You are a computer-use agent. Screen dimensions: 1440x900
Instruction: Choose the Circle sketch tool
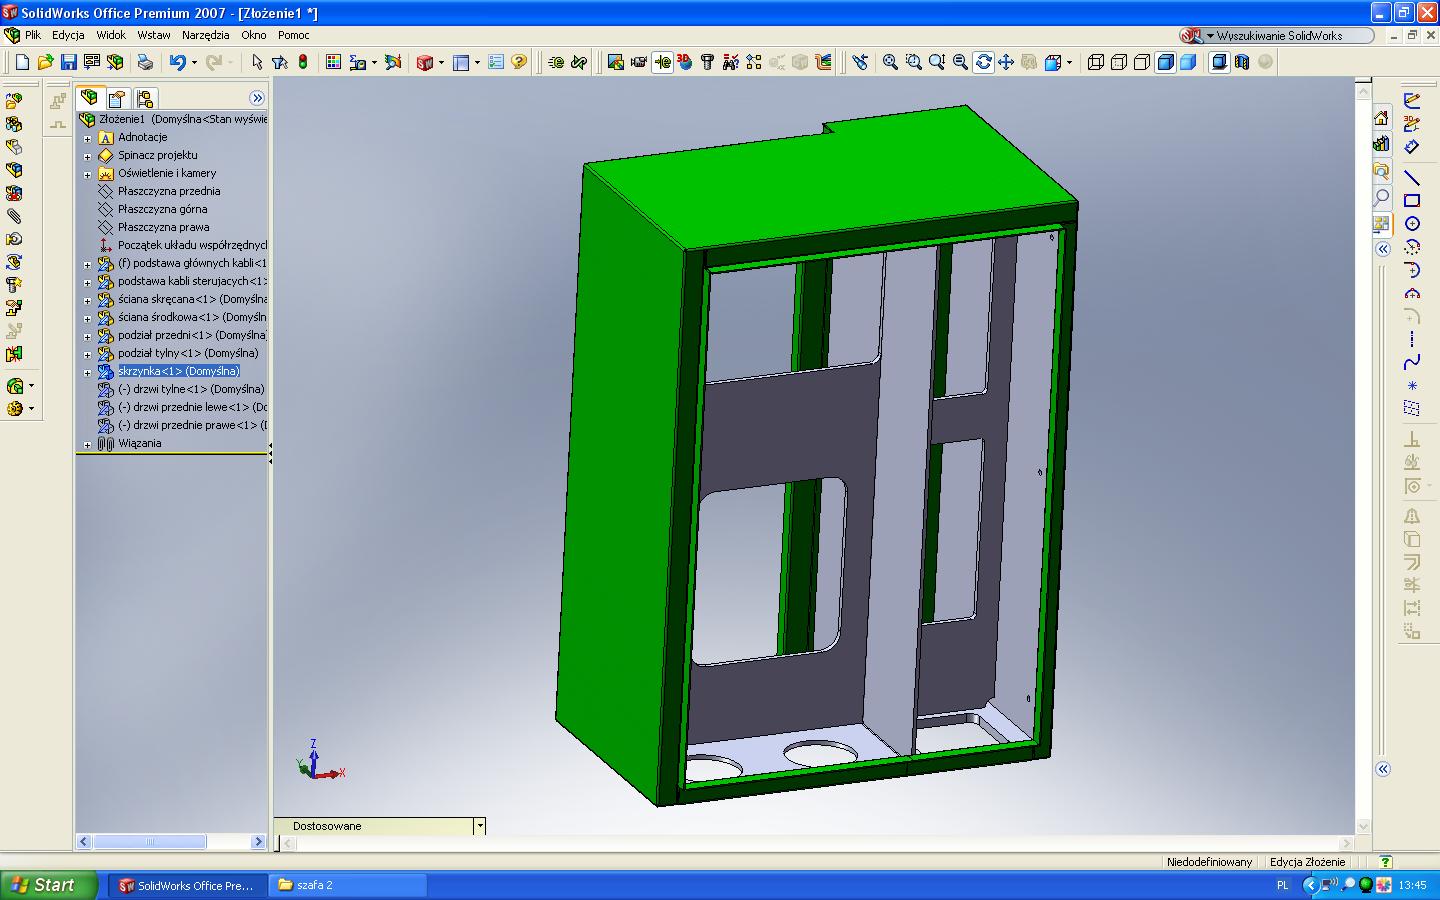click(1412, 224)
